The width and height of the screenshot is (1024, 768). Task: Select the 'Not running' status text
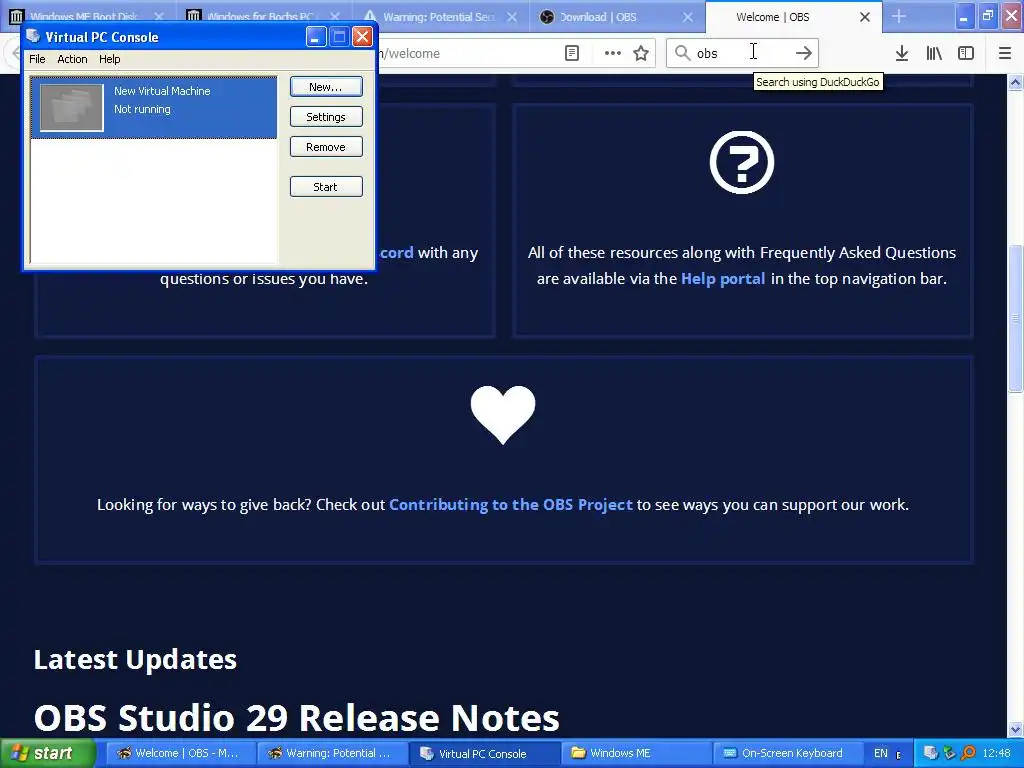(x=142, y=109)
